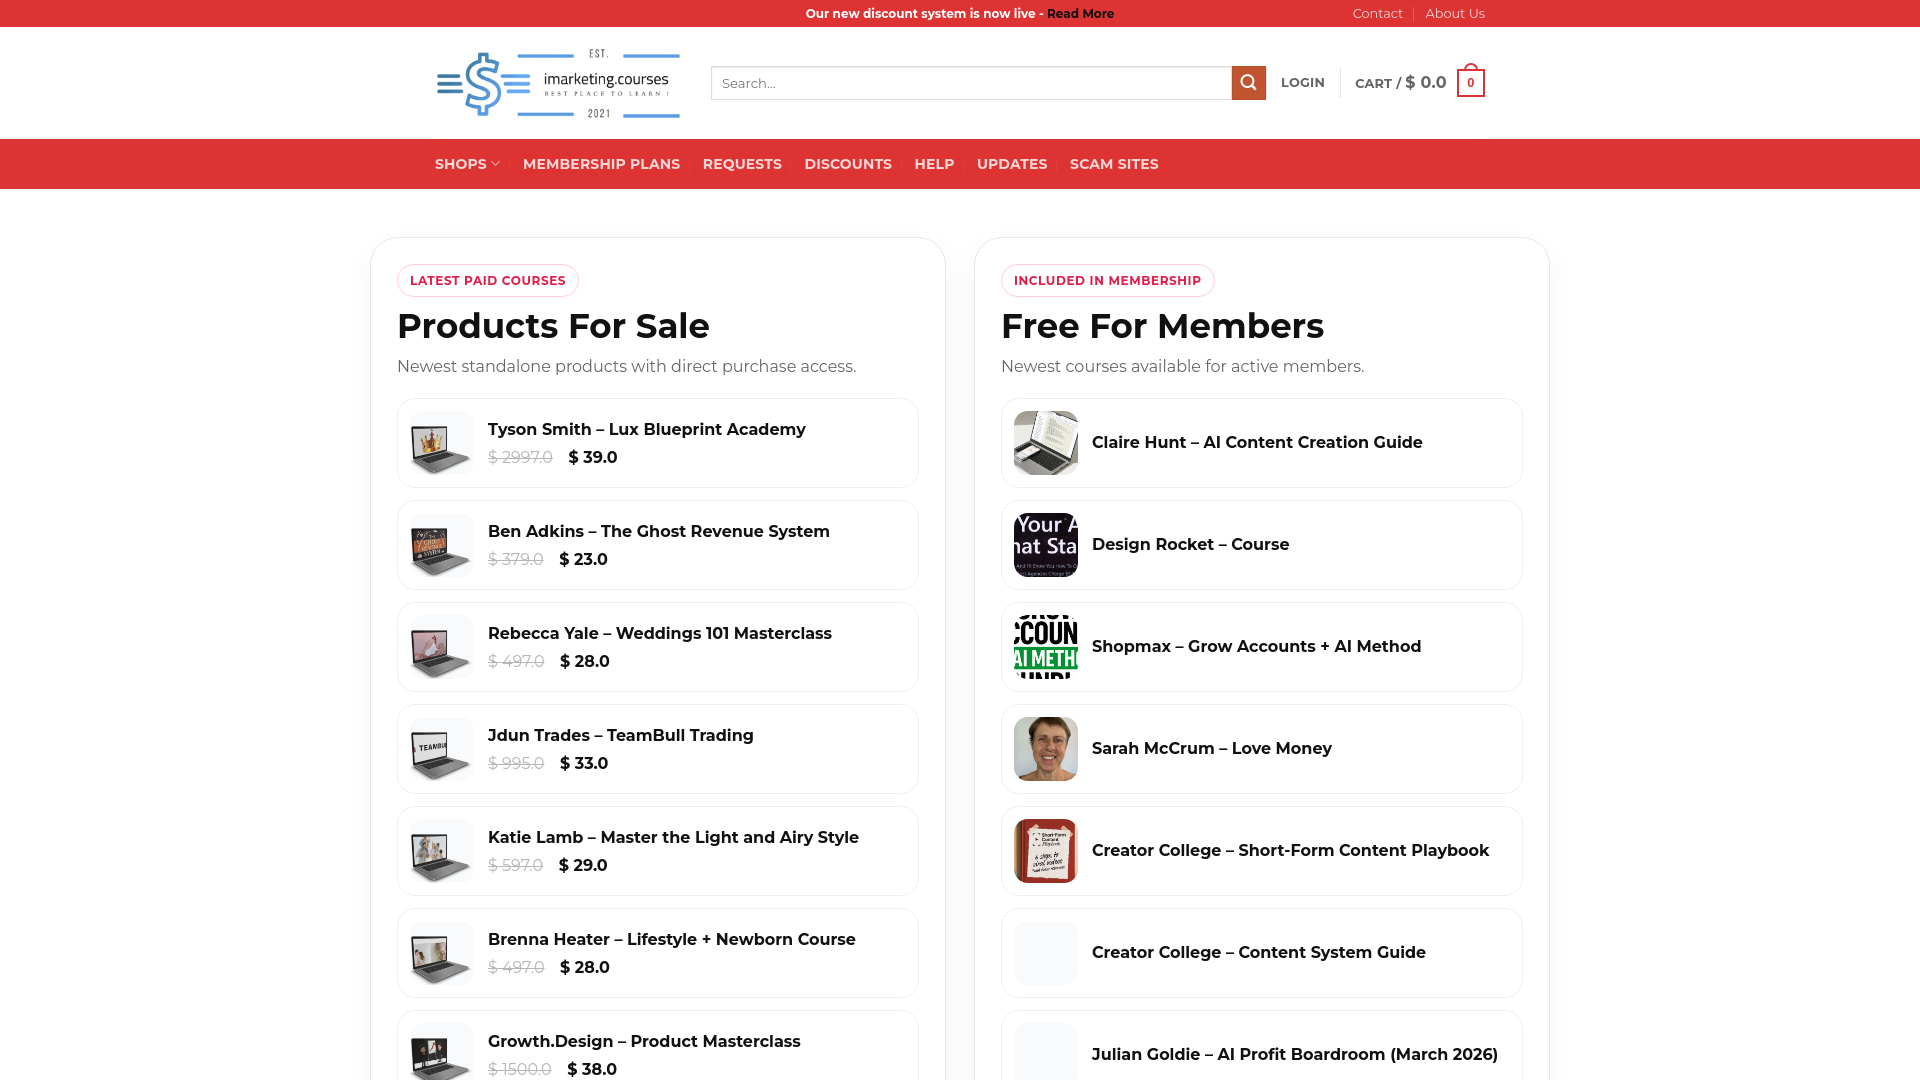
Task: Click the $ 33.0 sale price
Action: (x=584, y=763)
